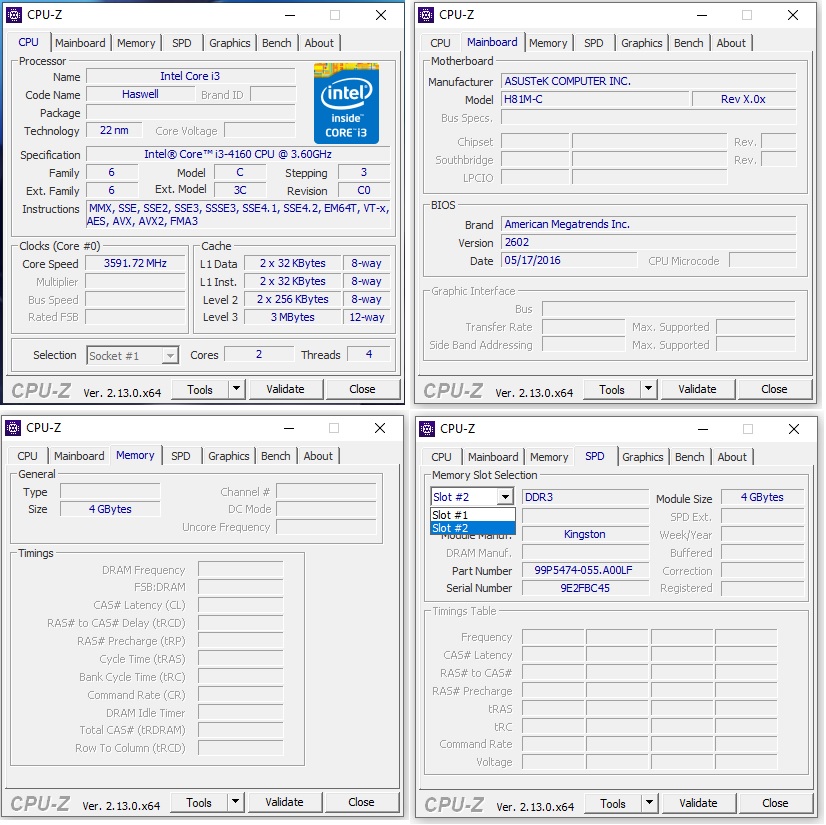Choose Slot #1 from the open slot list
This screenshot has width=826, height=825.
473,515
